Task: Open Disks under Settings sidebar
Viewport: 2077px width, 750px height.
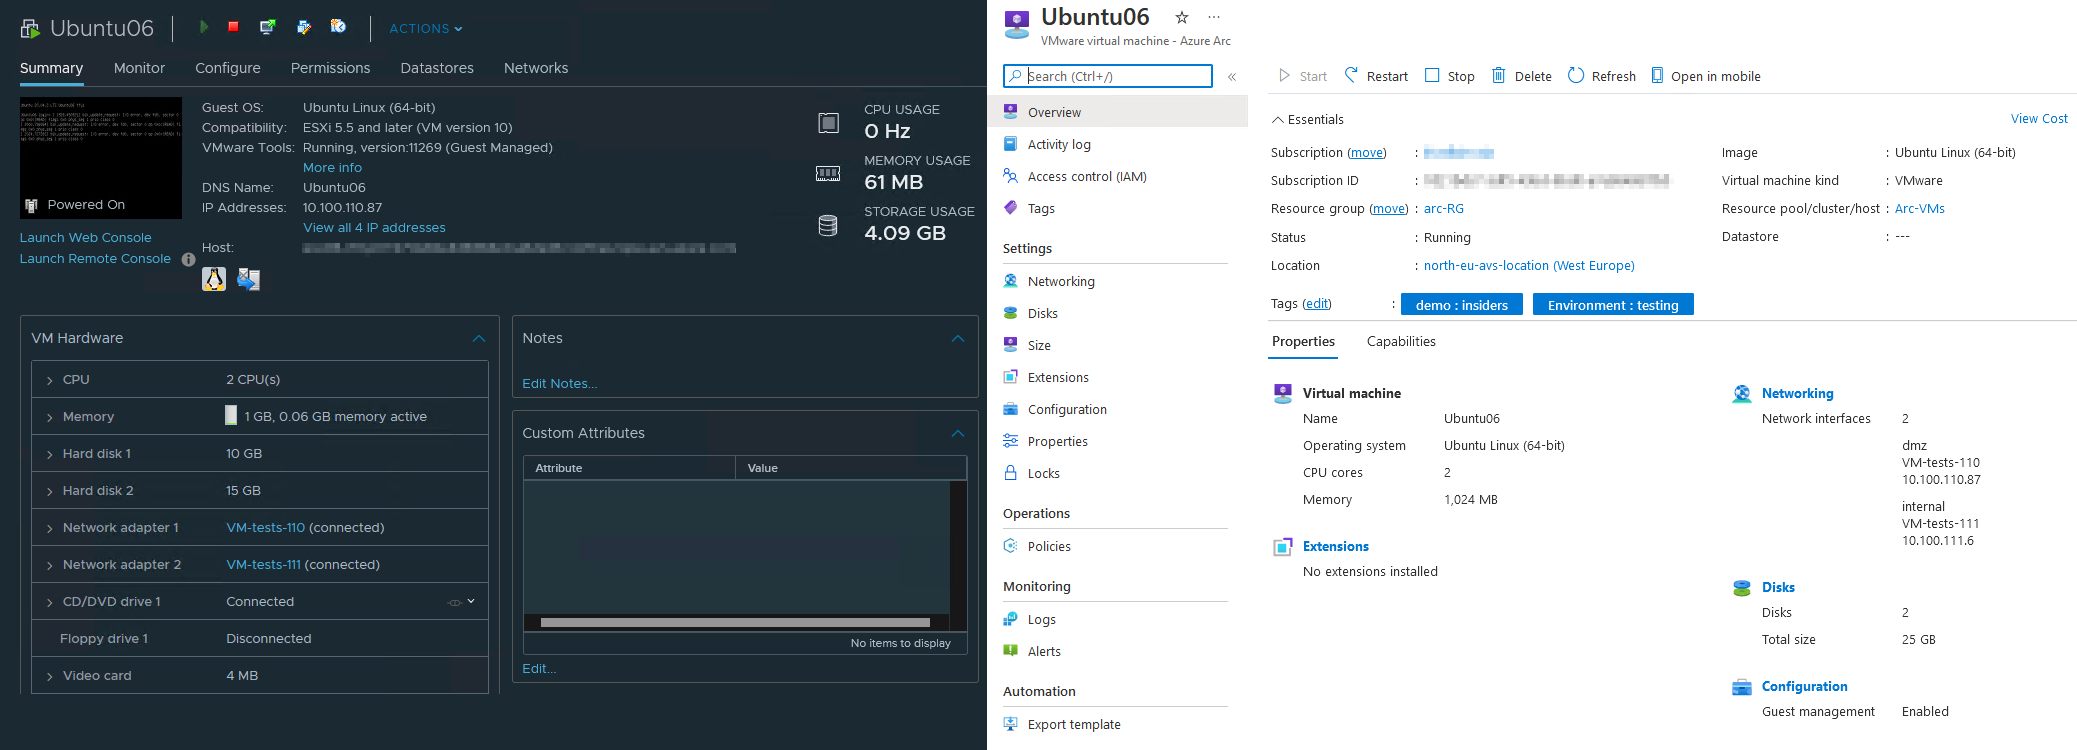Action: 1042,314
